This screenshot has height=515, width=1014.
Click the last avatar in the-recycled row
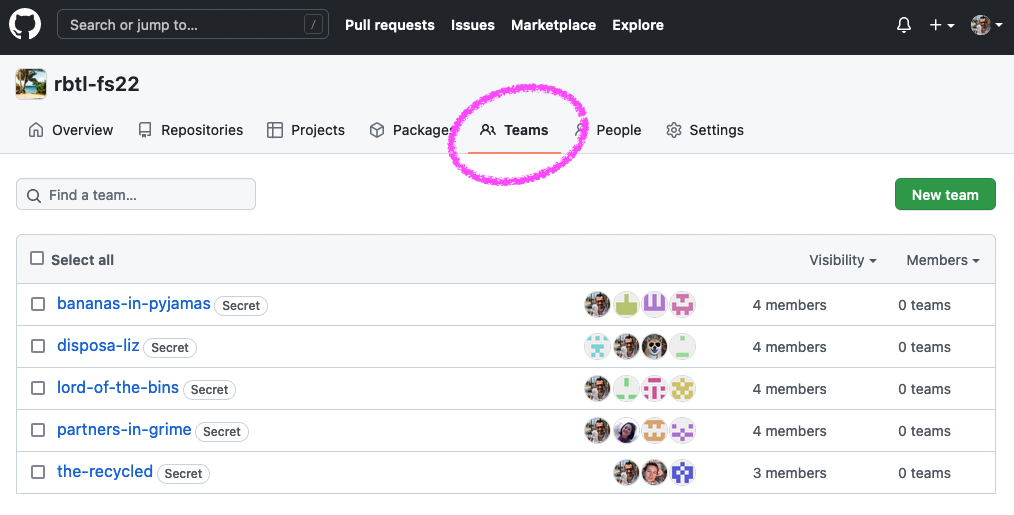tap(682, 473)
